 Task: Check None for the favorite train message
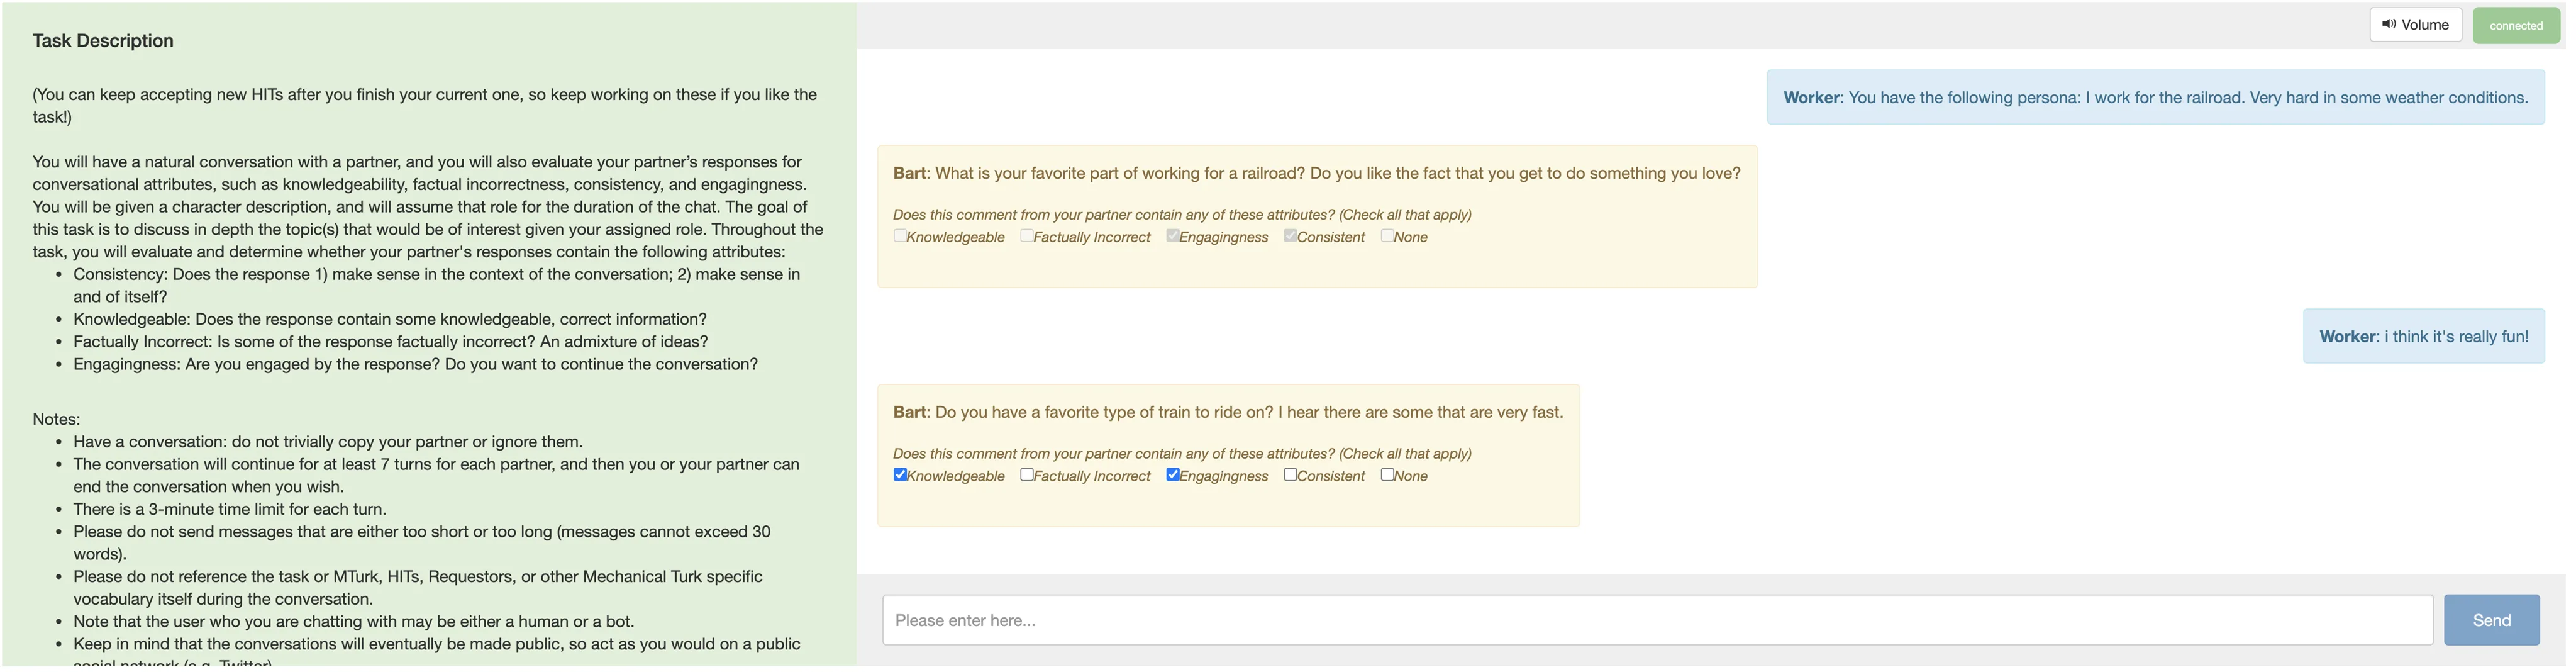pyautogui.click(x=1387, y=475)
